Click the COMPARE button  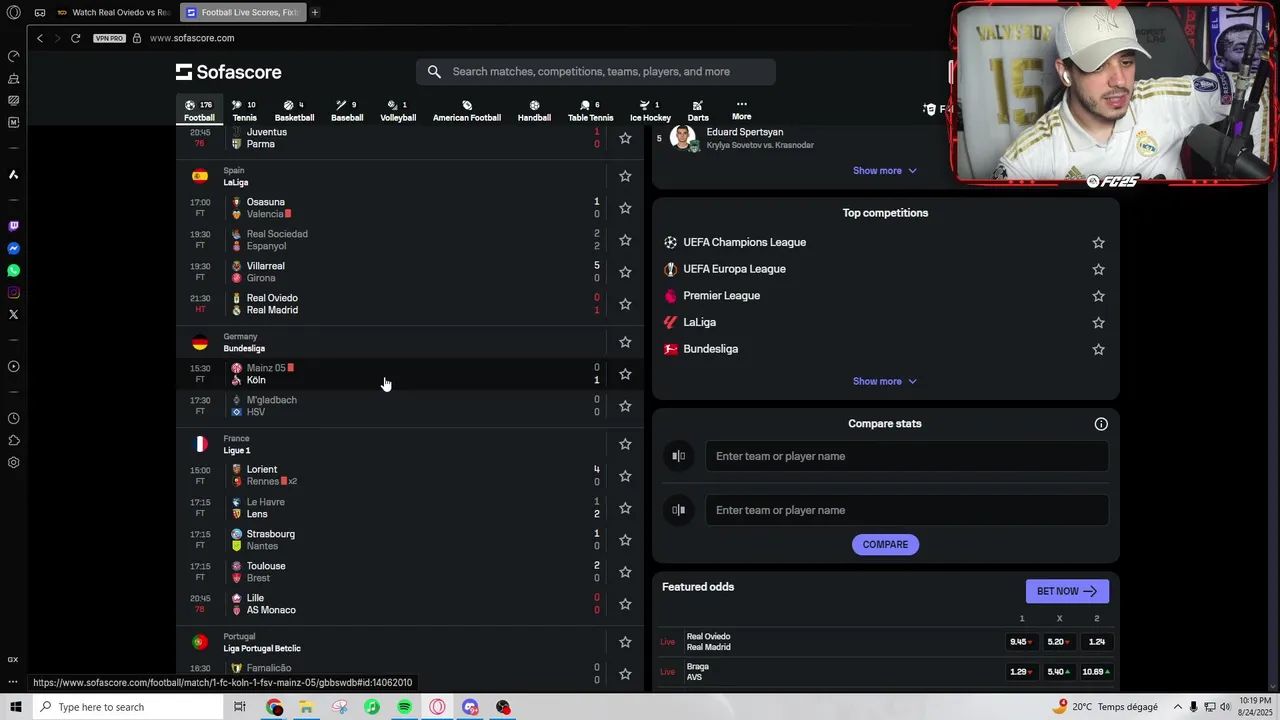885,545
